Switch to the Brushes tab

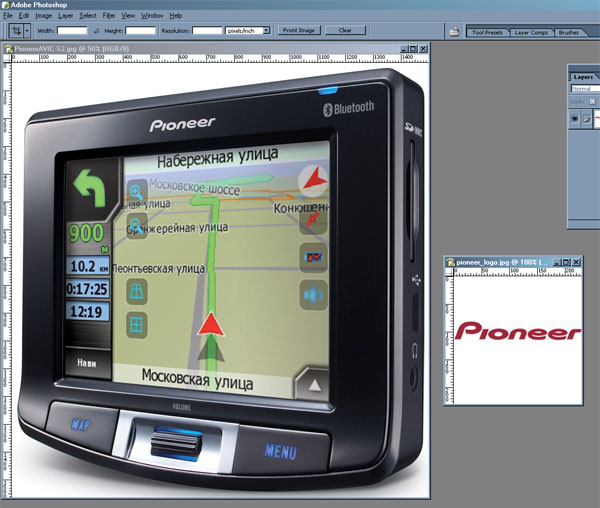tap(569, 33)
